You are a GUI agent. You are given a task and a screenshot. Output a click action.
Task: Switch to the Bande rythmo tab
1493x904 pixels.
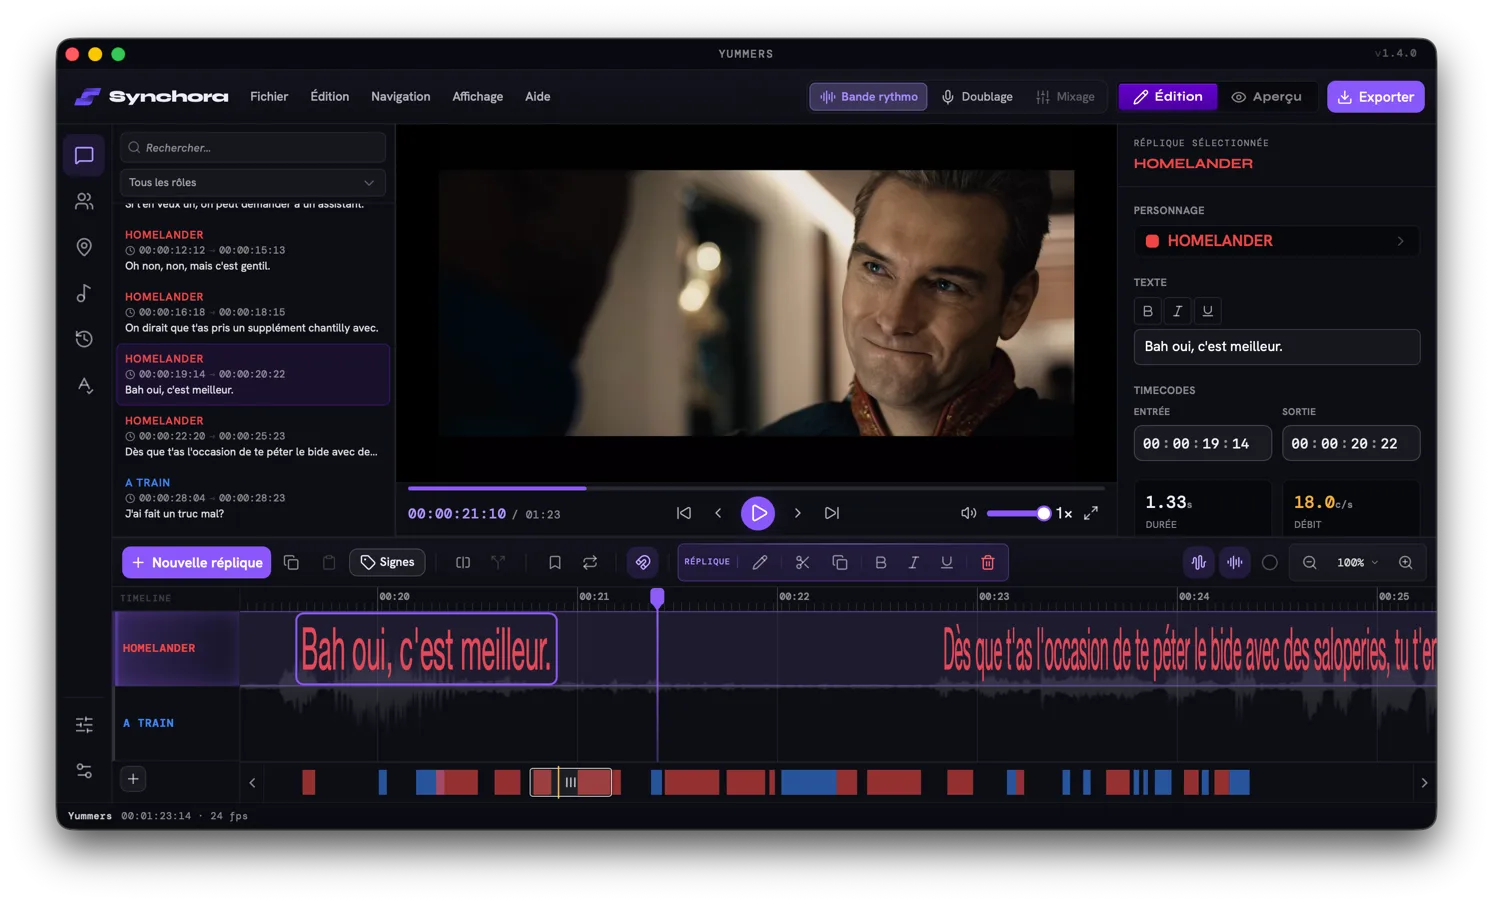click(x=868, y=97)
